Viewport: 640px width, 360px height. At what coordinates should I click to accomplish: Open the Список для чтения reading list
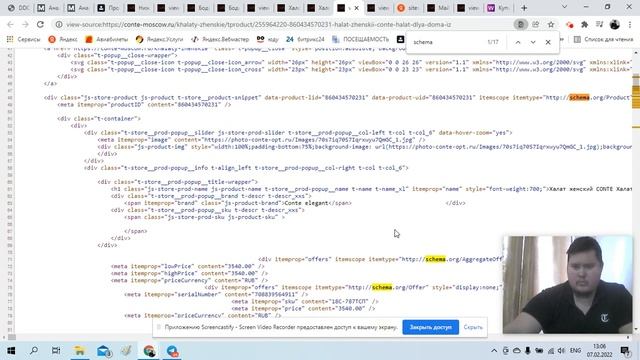point(603,40)
